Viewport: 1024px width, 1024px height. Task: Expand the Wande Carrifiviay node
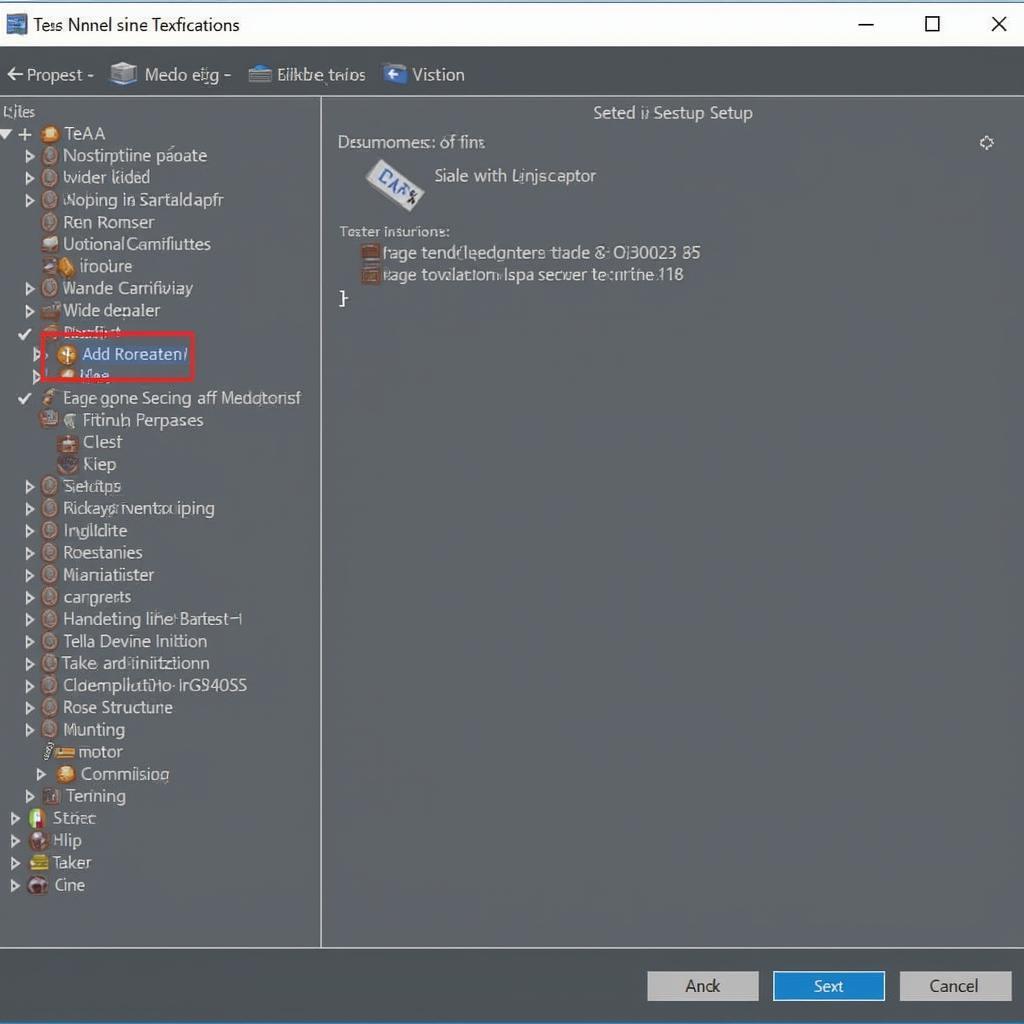tap(29, 288)
